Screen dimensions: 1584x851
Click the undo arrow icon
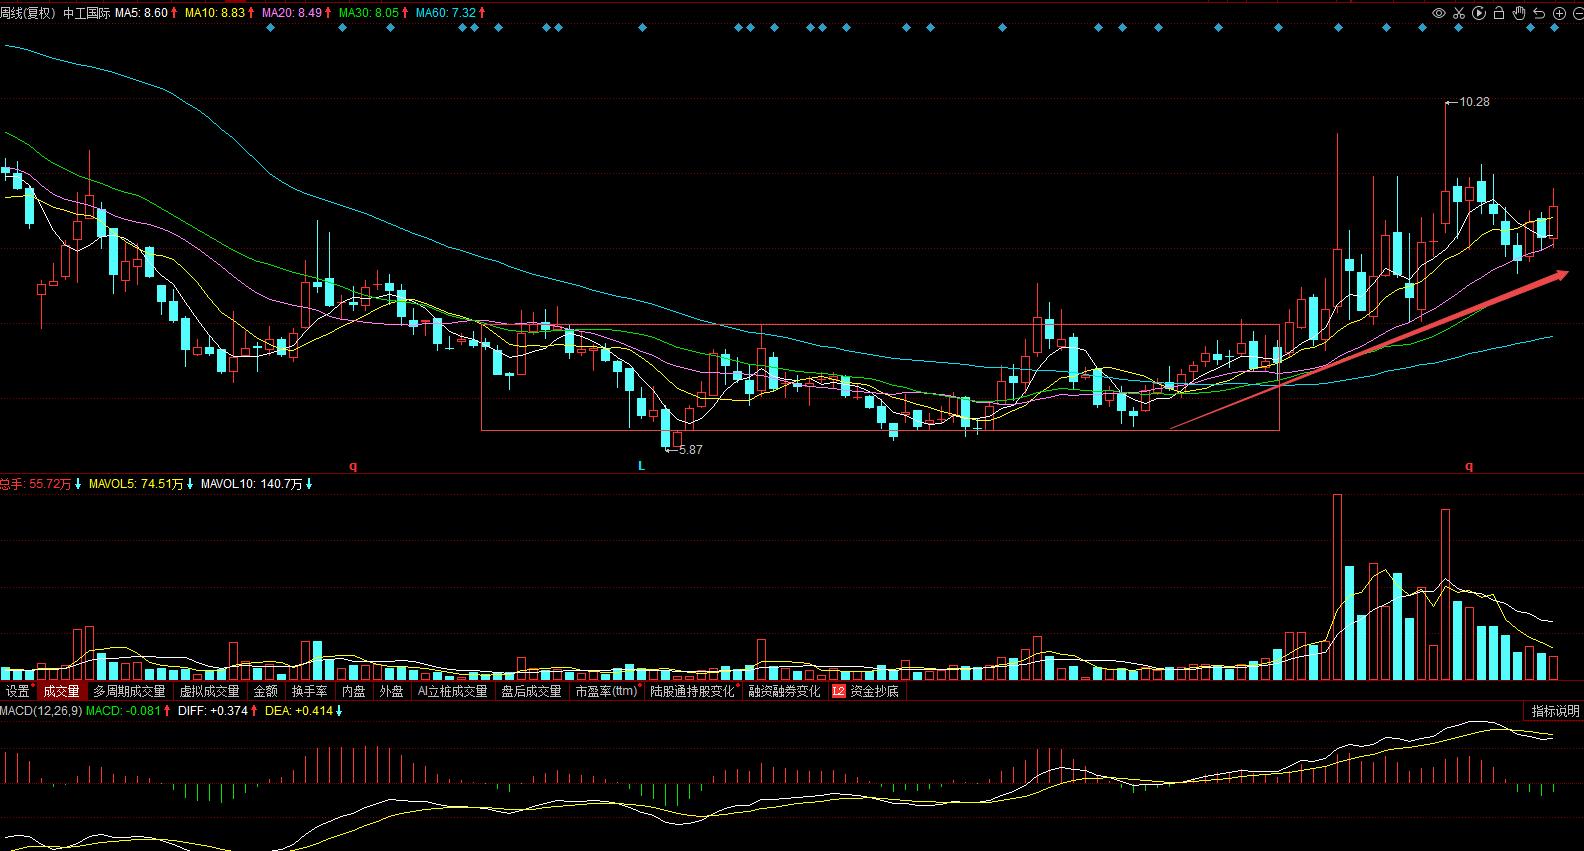coord(1539,13)
